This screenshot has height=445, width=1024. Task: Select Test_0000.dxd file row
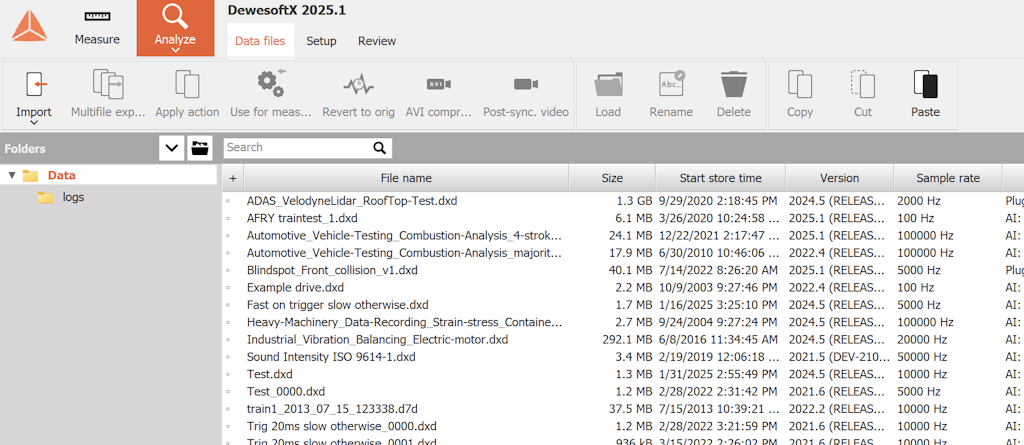point(284,391)
